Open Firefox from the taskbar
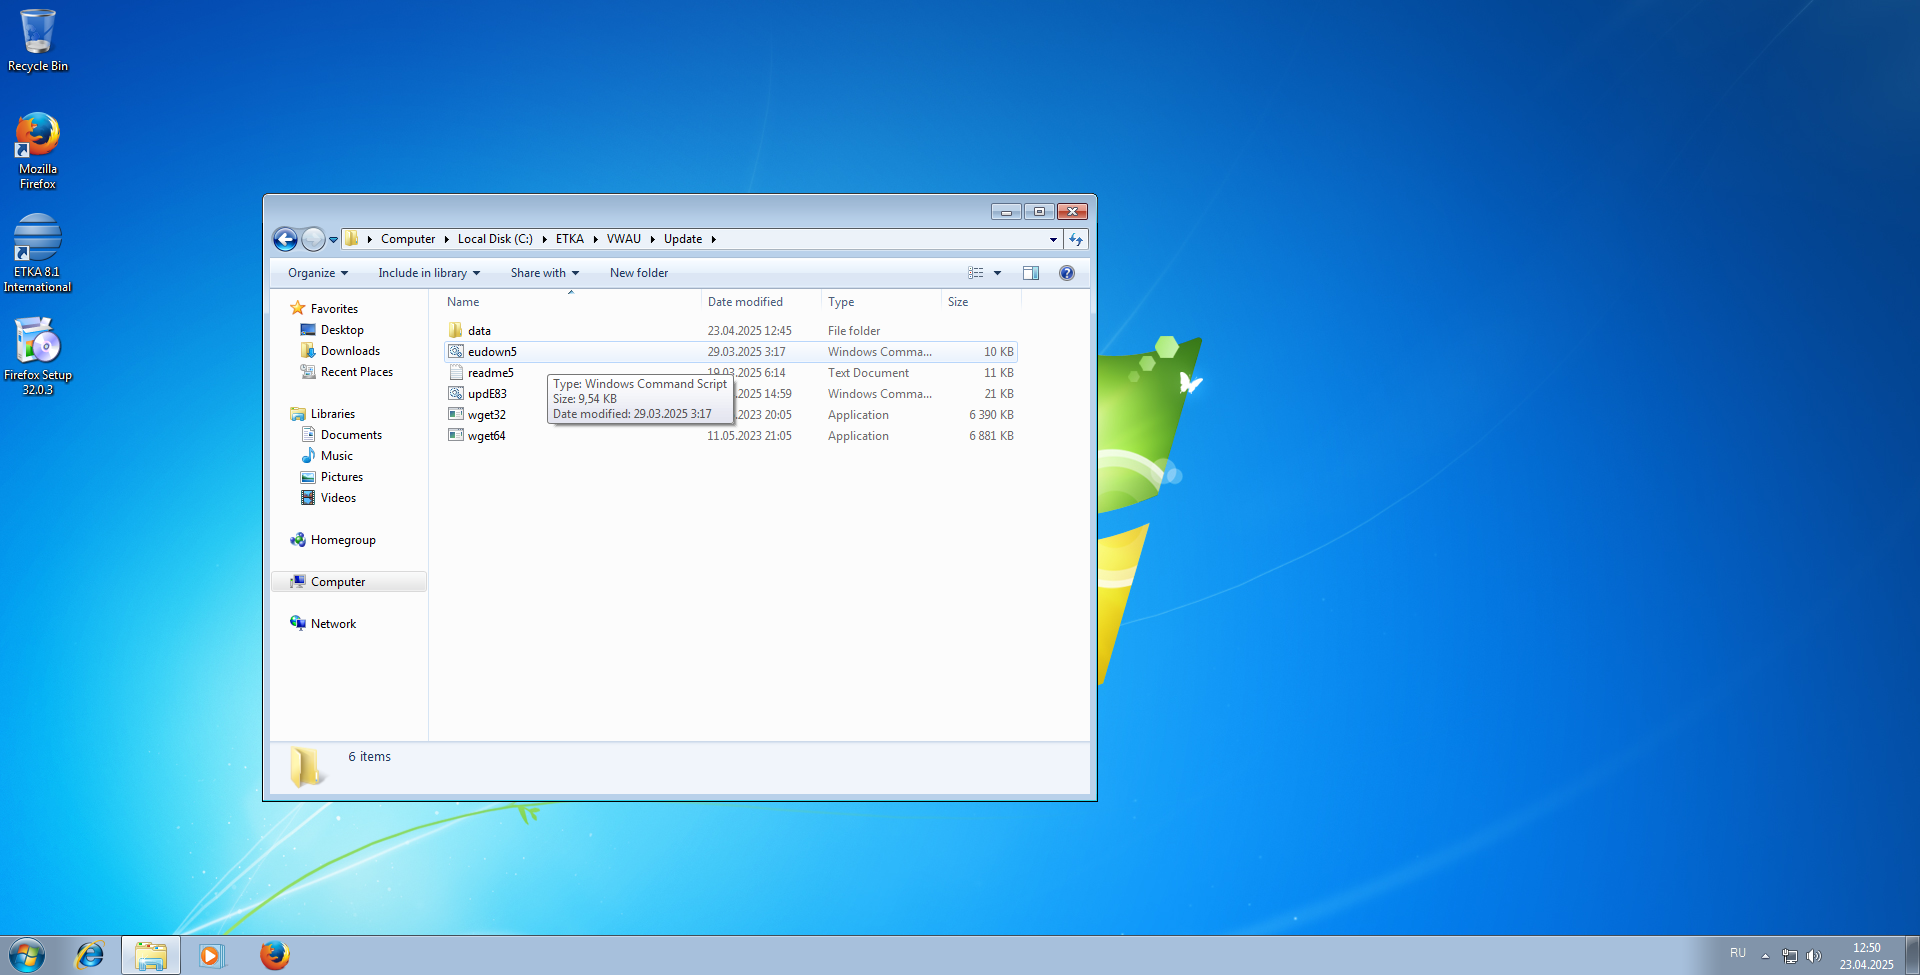 274,955
